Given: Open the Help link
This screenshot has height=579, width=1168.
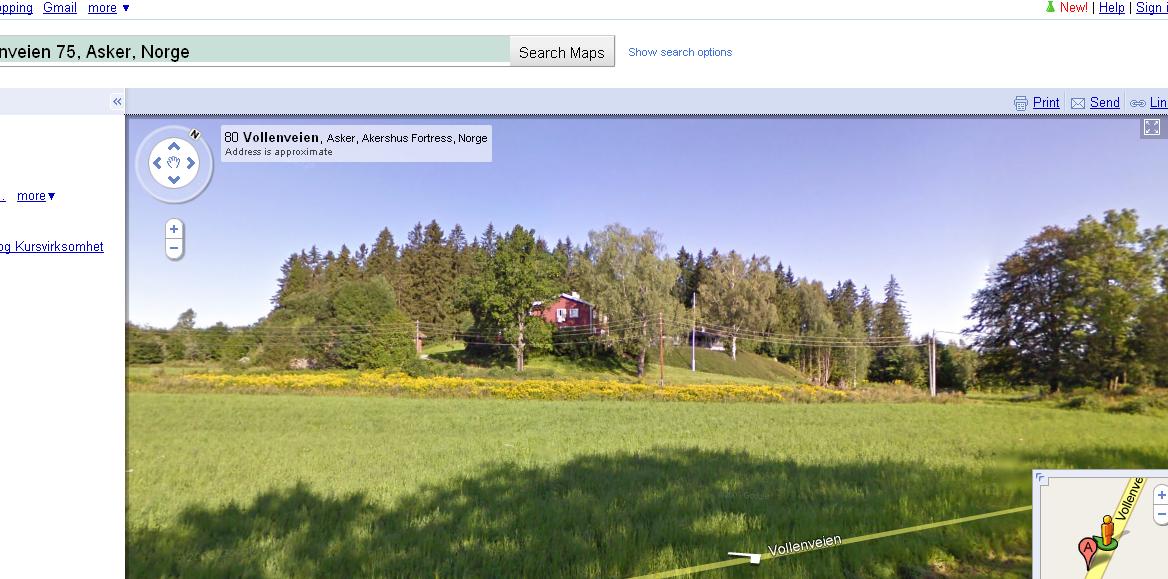Looking at the screenshot, I should (x=1111, y=7).
